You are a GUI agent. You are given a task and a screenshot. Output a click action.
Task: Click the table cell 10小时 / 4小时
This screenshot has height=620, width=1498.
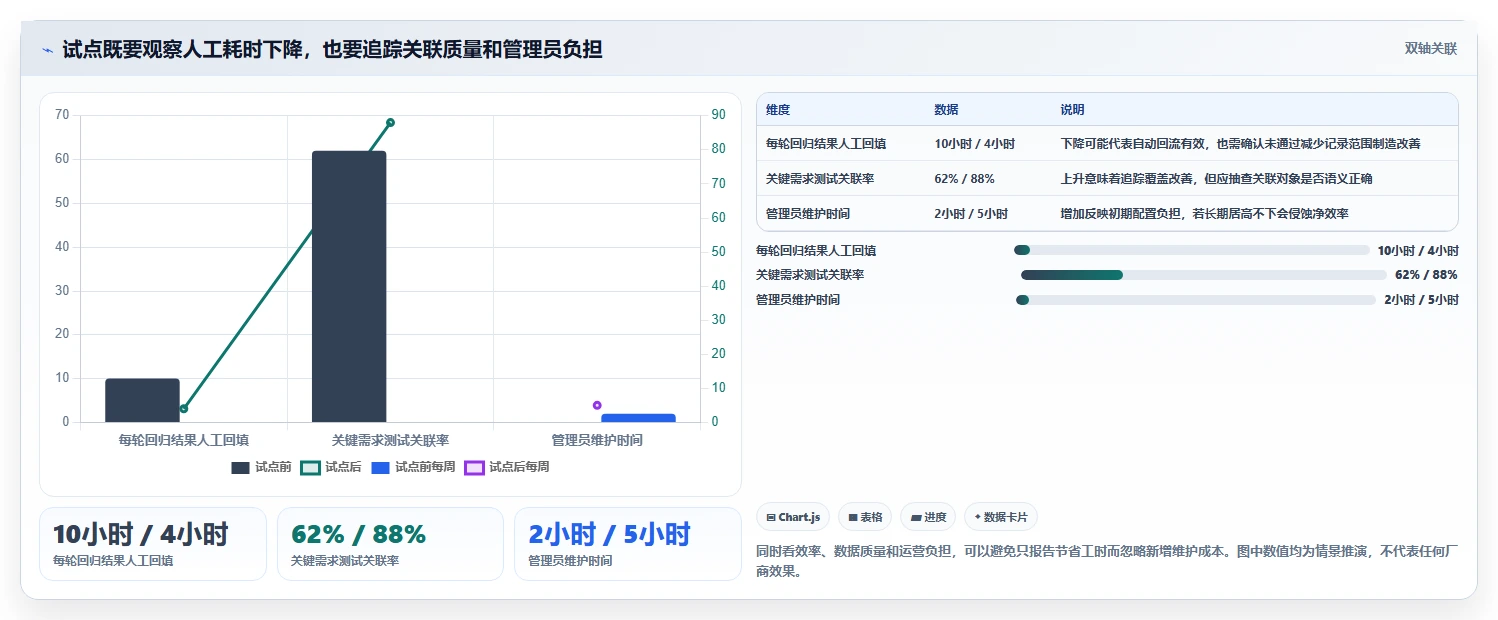point(975,144)
